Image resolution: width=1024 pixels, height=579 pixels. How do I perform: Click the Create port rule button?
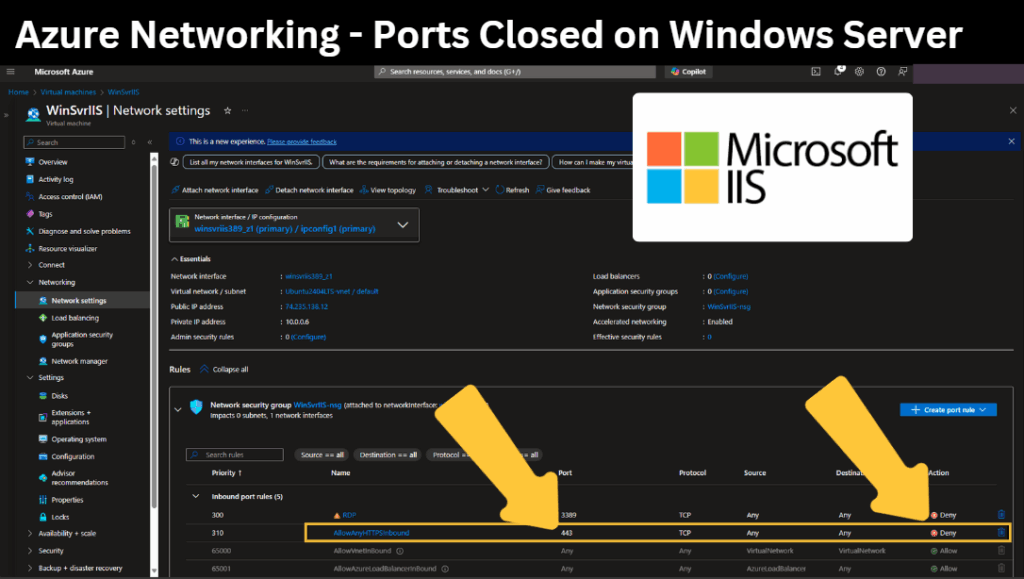tap(948, 410)
